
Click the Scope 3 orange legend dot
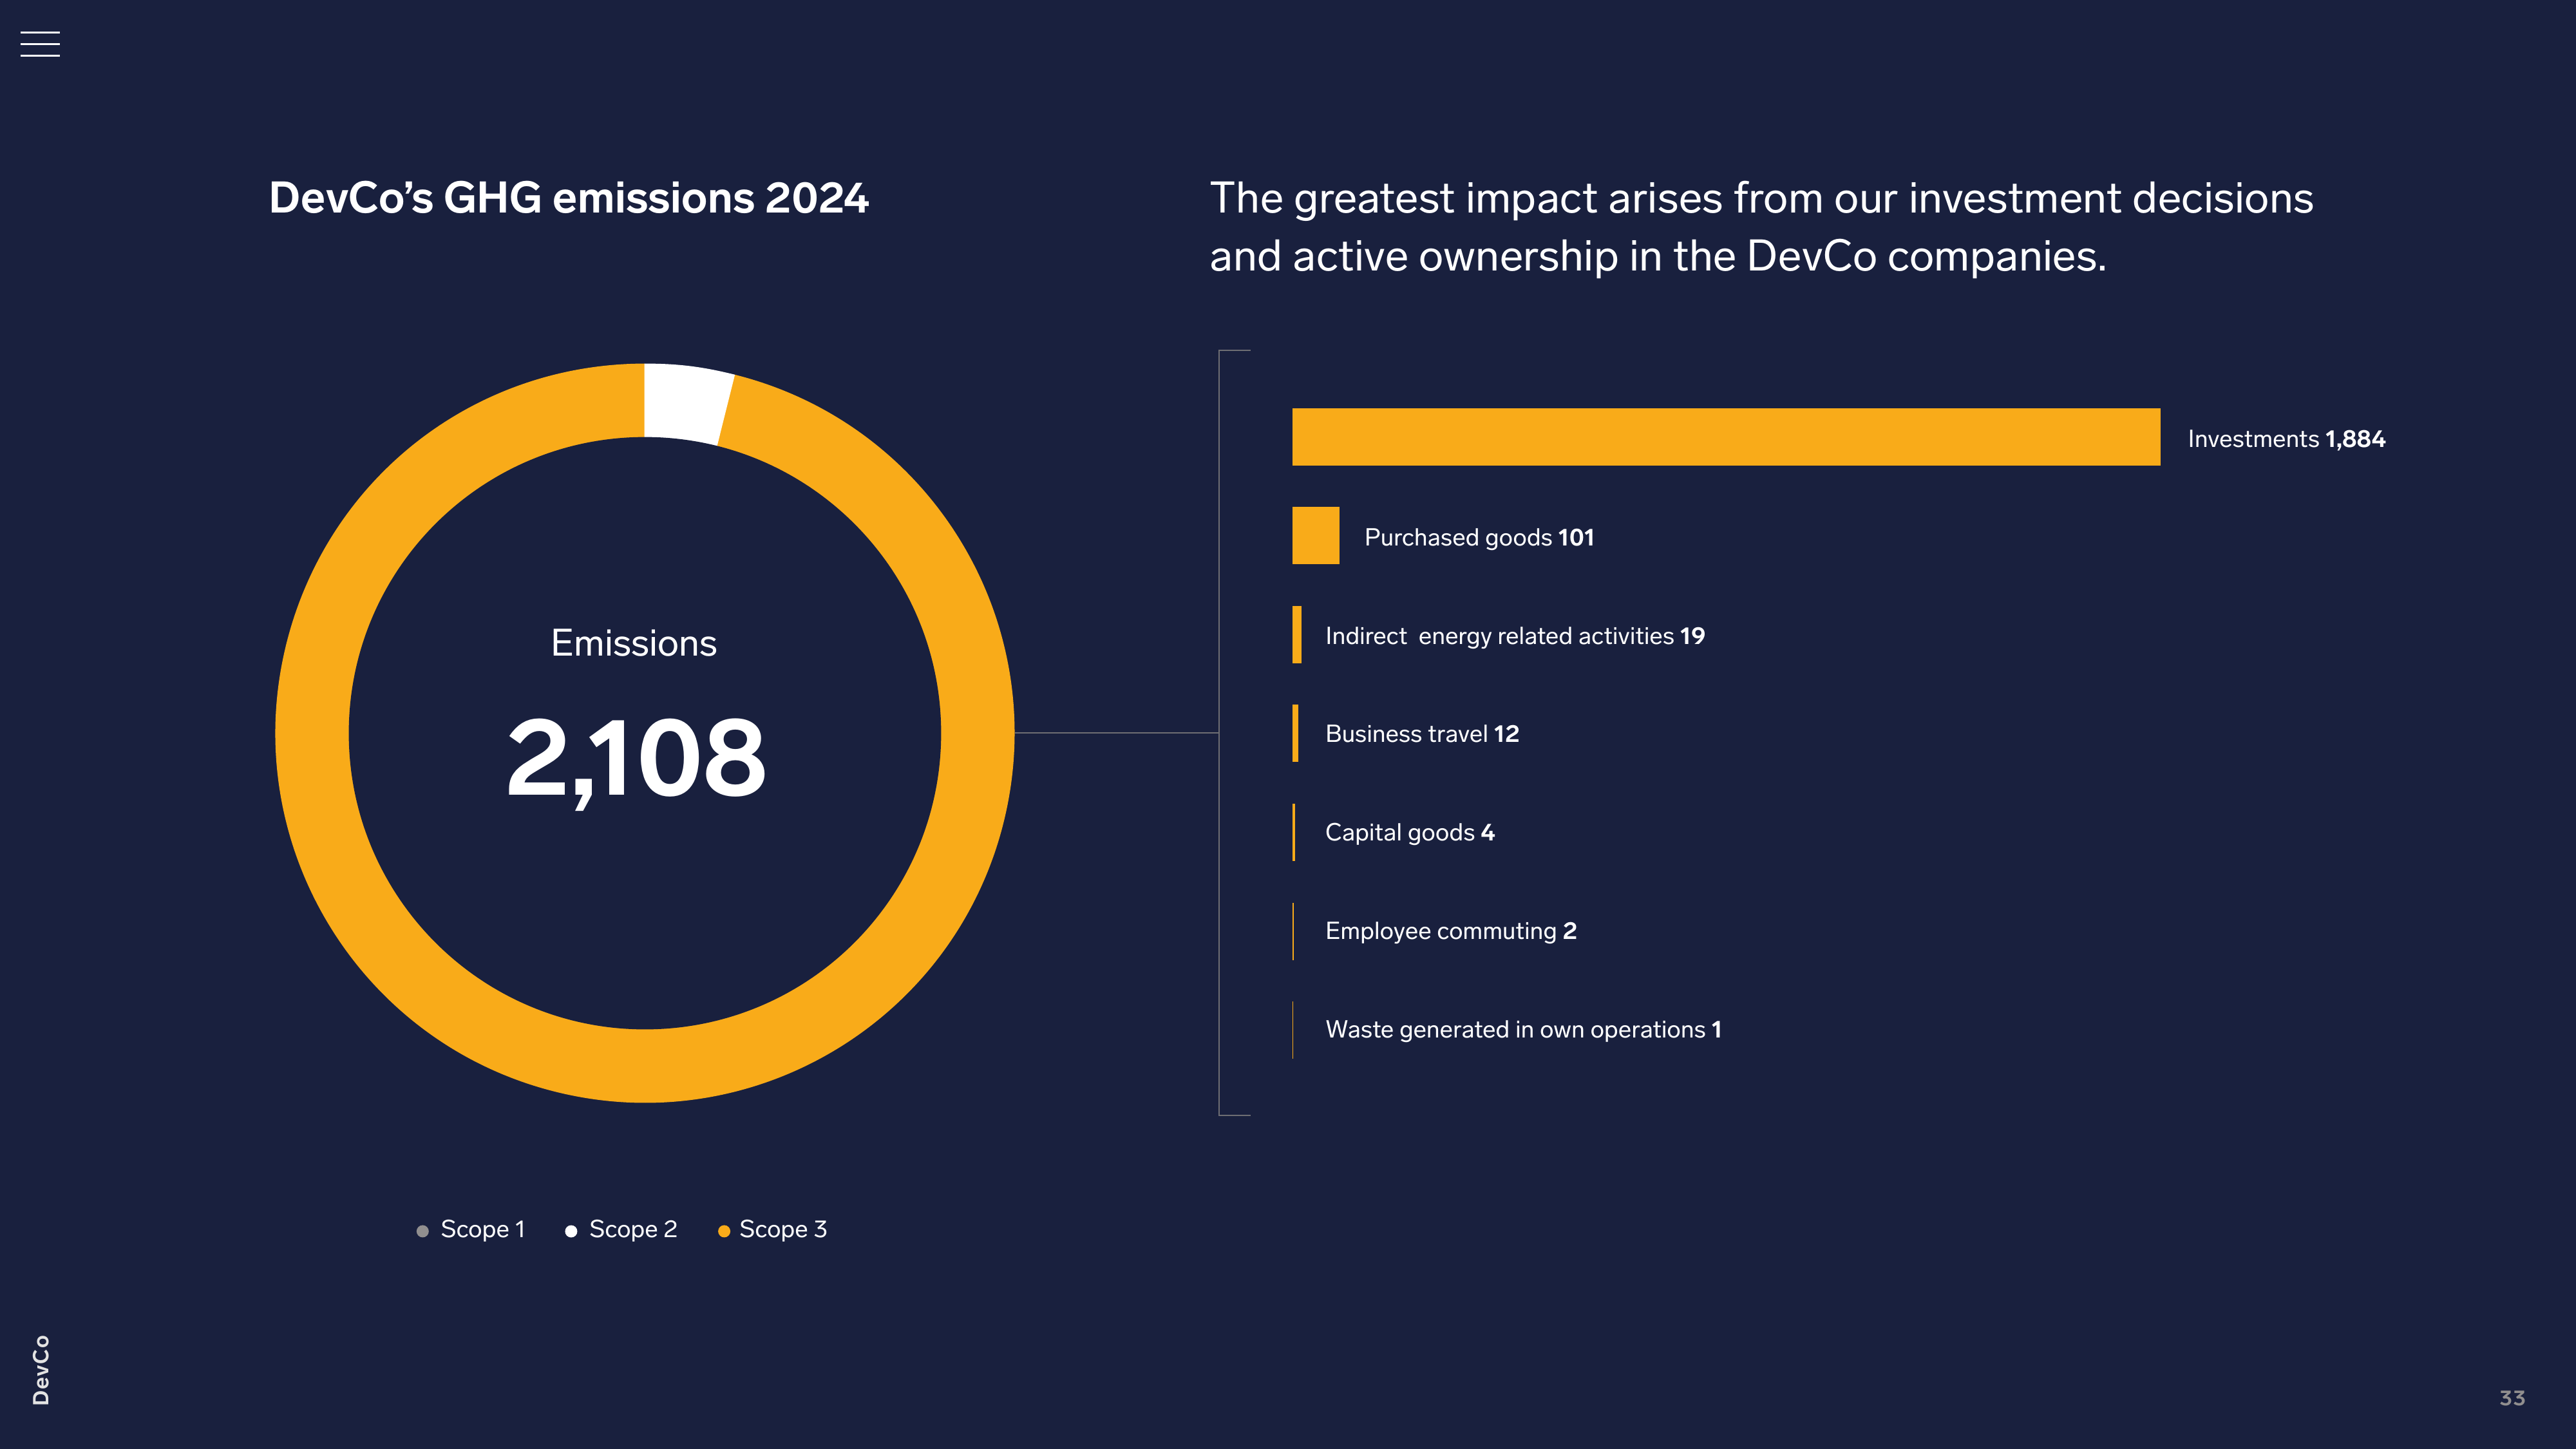(x=724, y=1231)
